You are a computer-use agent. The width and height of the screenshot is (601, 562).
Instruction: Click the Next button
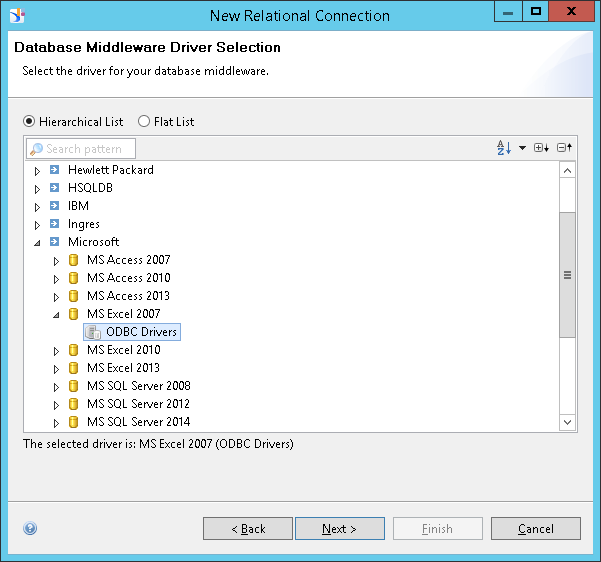[x=339, y=529]
